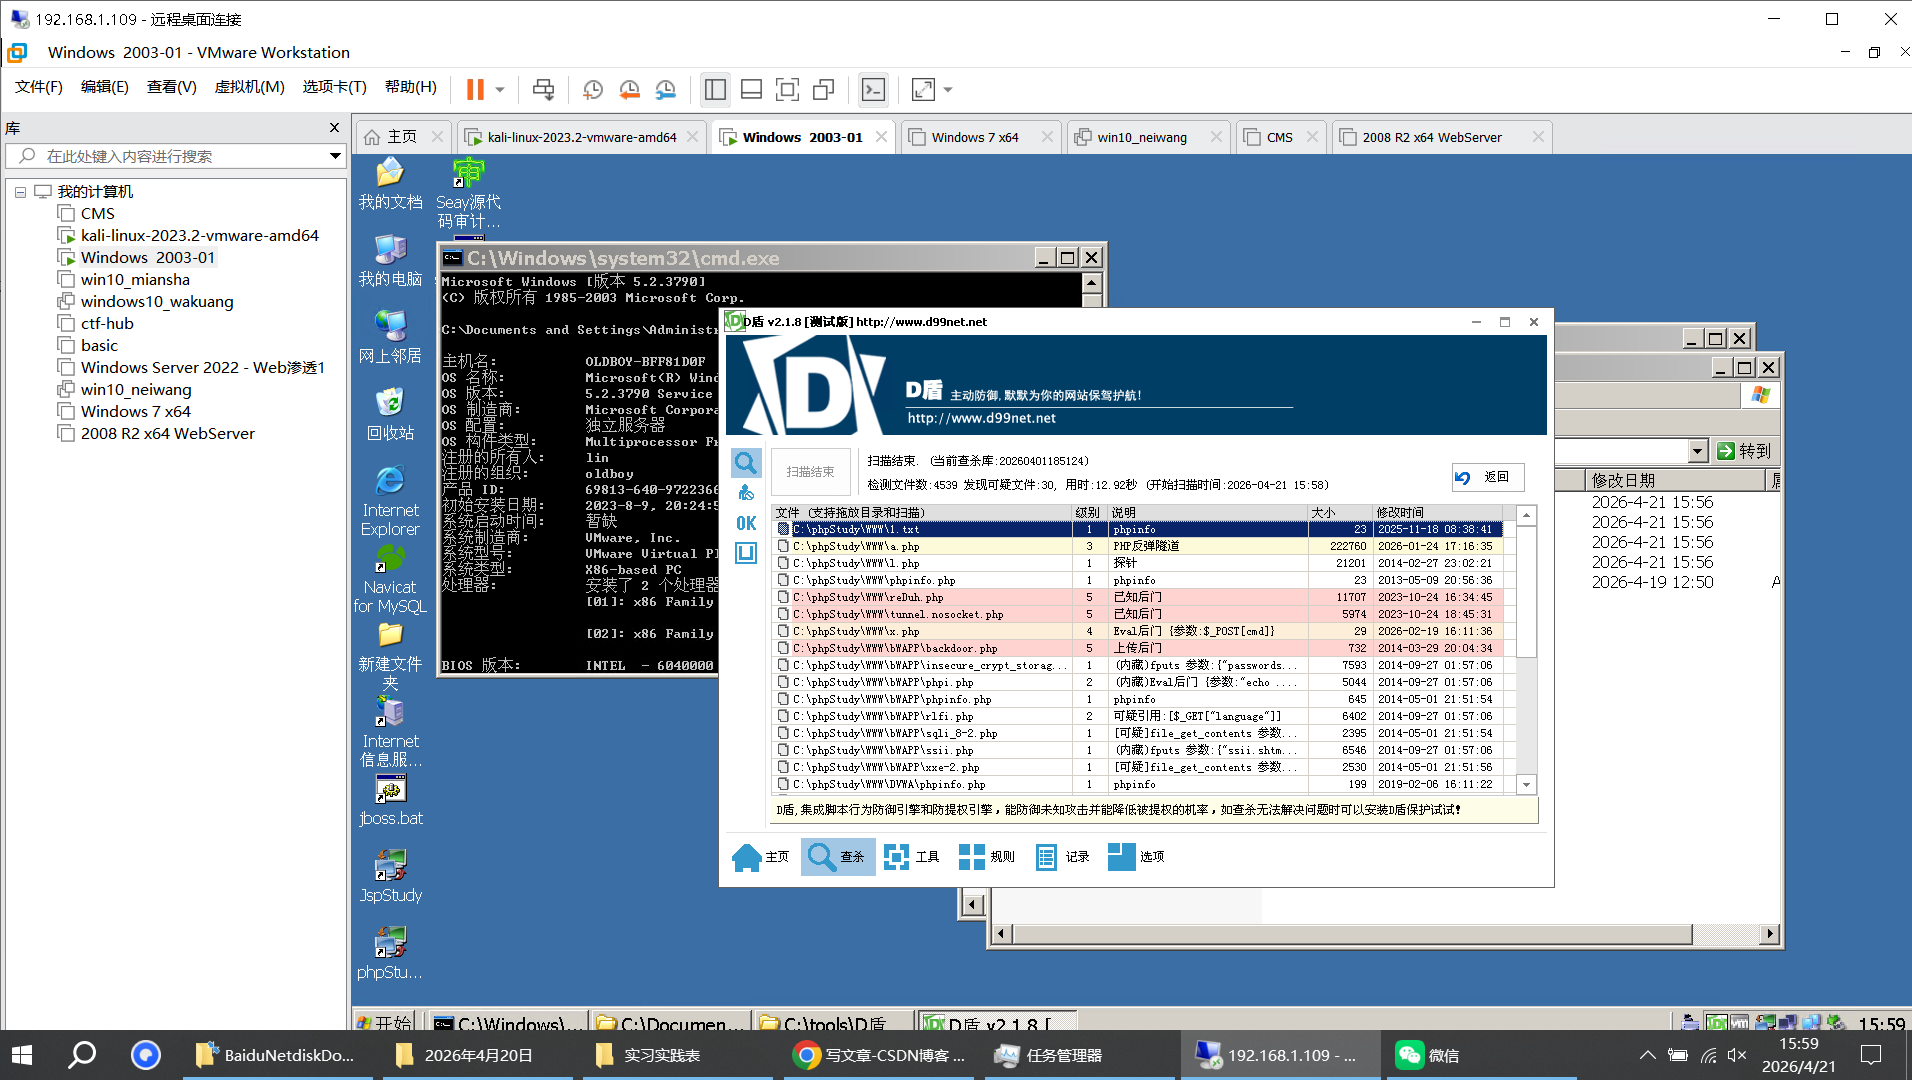The image size is (1912, 1080).
Task: Select the 回收站 recycle bin icon
Action: coord(390,415)
